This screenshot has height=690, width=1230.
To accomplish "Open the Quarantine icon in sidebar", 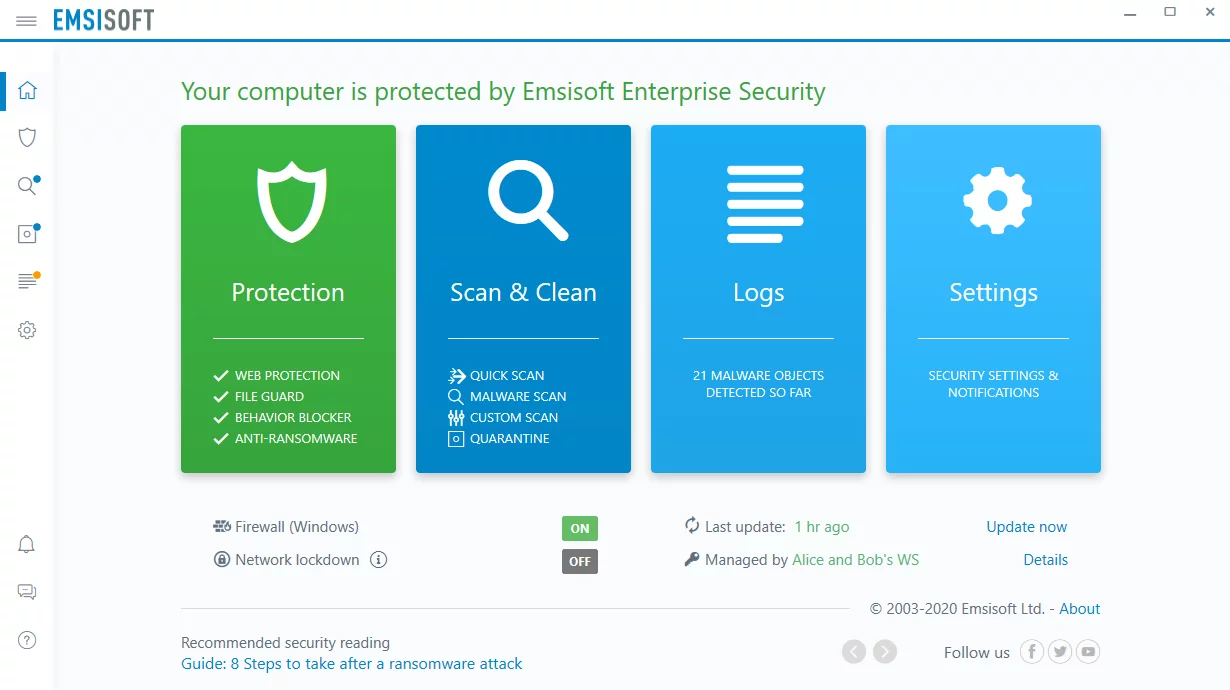I will (25, 233).
